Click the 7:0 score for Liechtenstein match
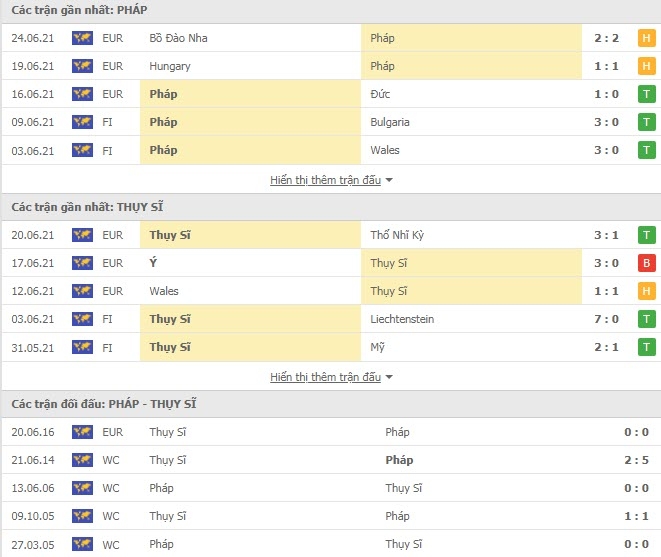 (606, 319)
